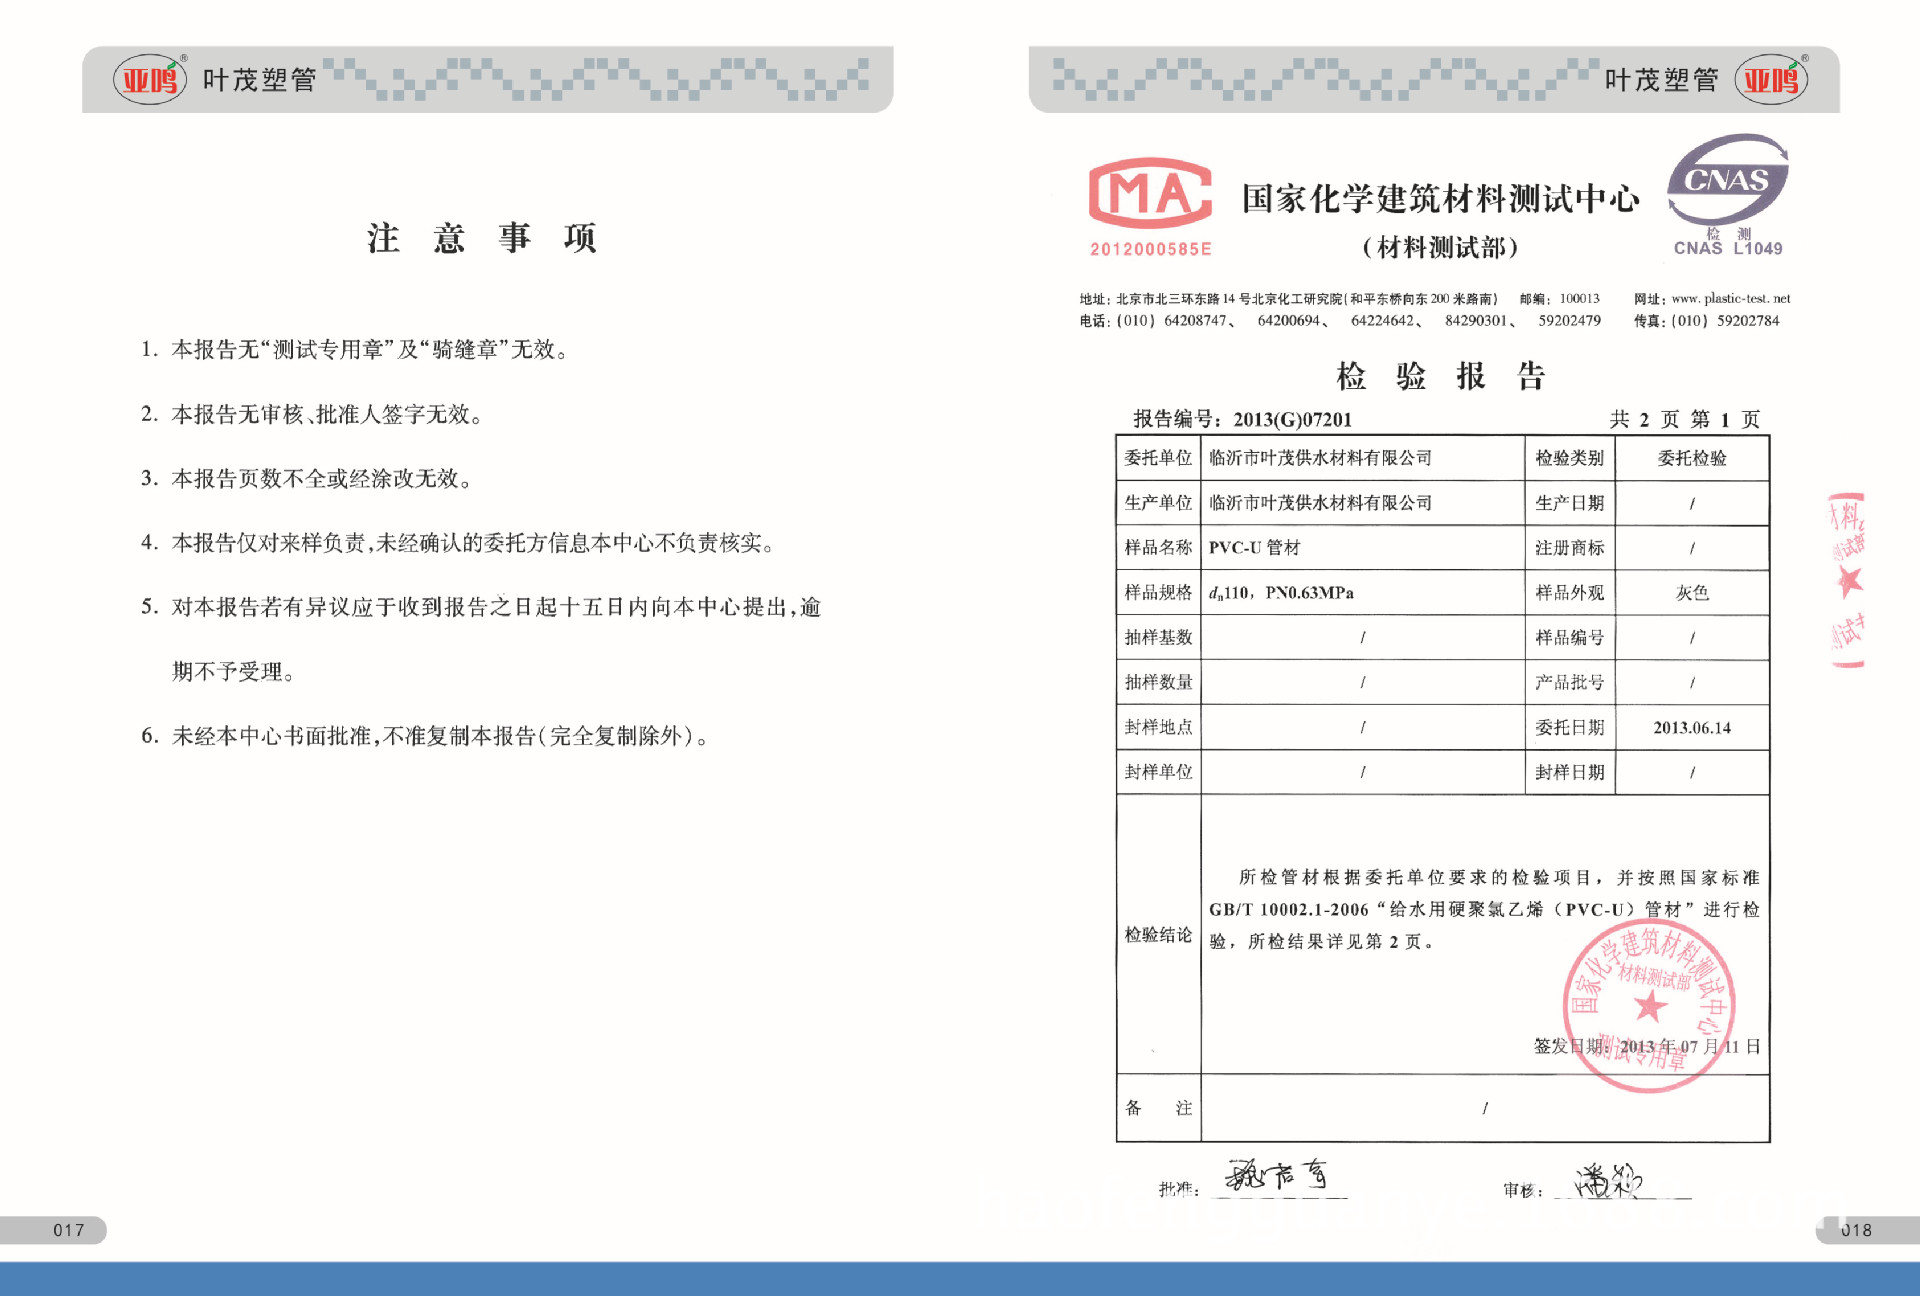The image size is (1920, 1296).
Task: Click the subtitle (材料测试部)
Action: pos(1440,247)
